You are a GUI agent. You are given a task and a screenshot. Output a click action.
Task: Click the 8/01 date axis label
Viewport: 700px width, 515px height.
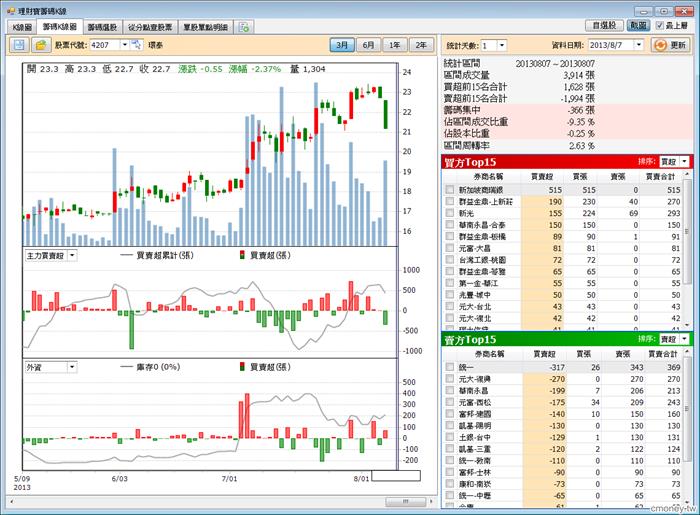coord(361,478)
